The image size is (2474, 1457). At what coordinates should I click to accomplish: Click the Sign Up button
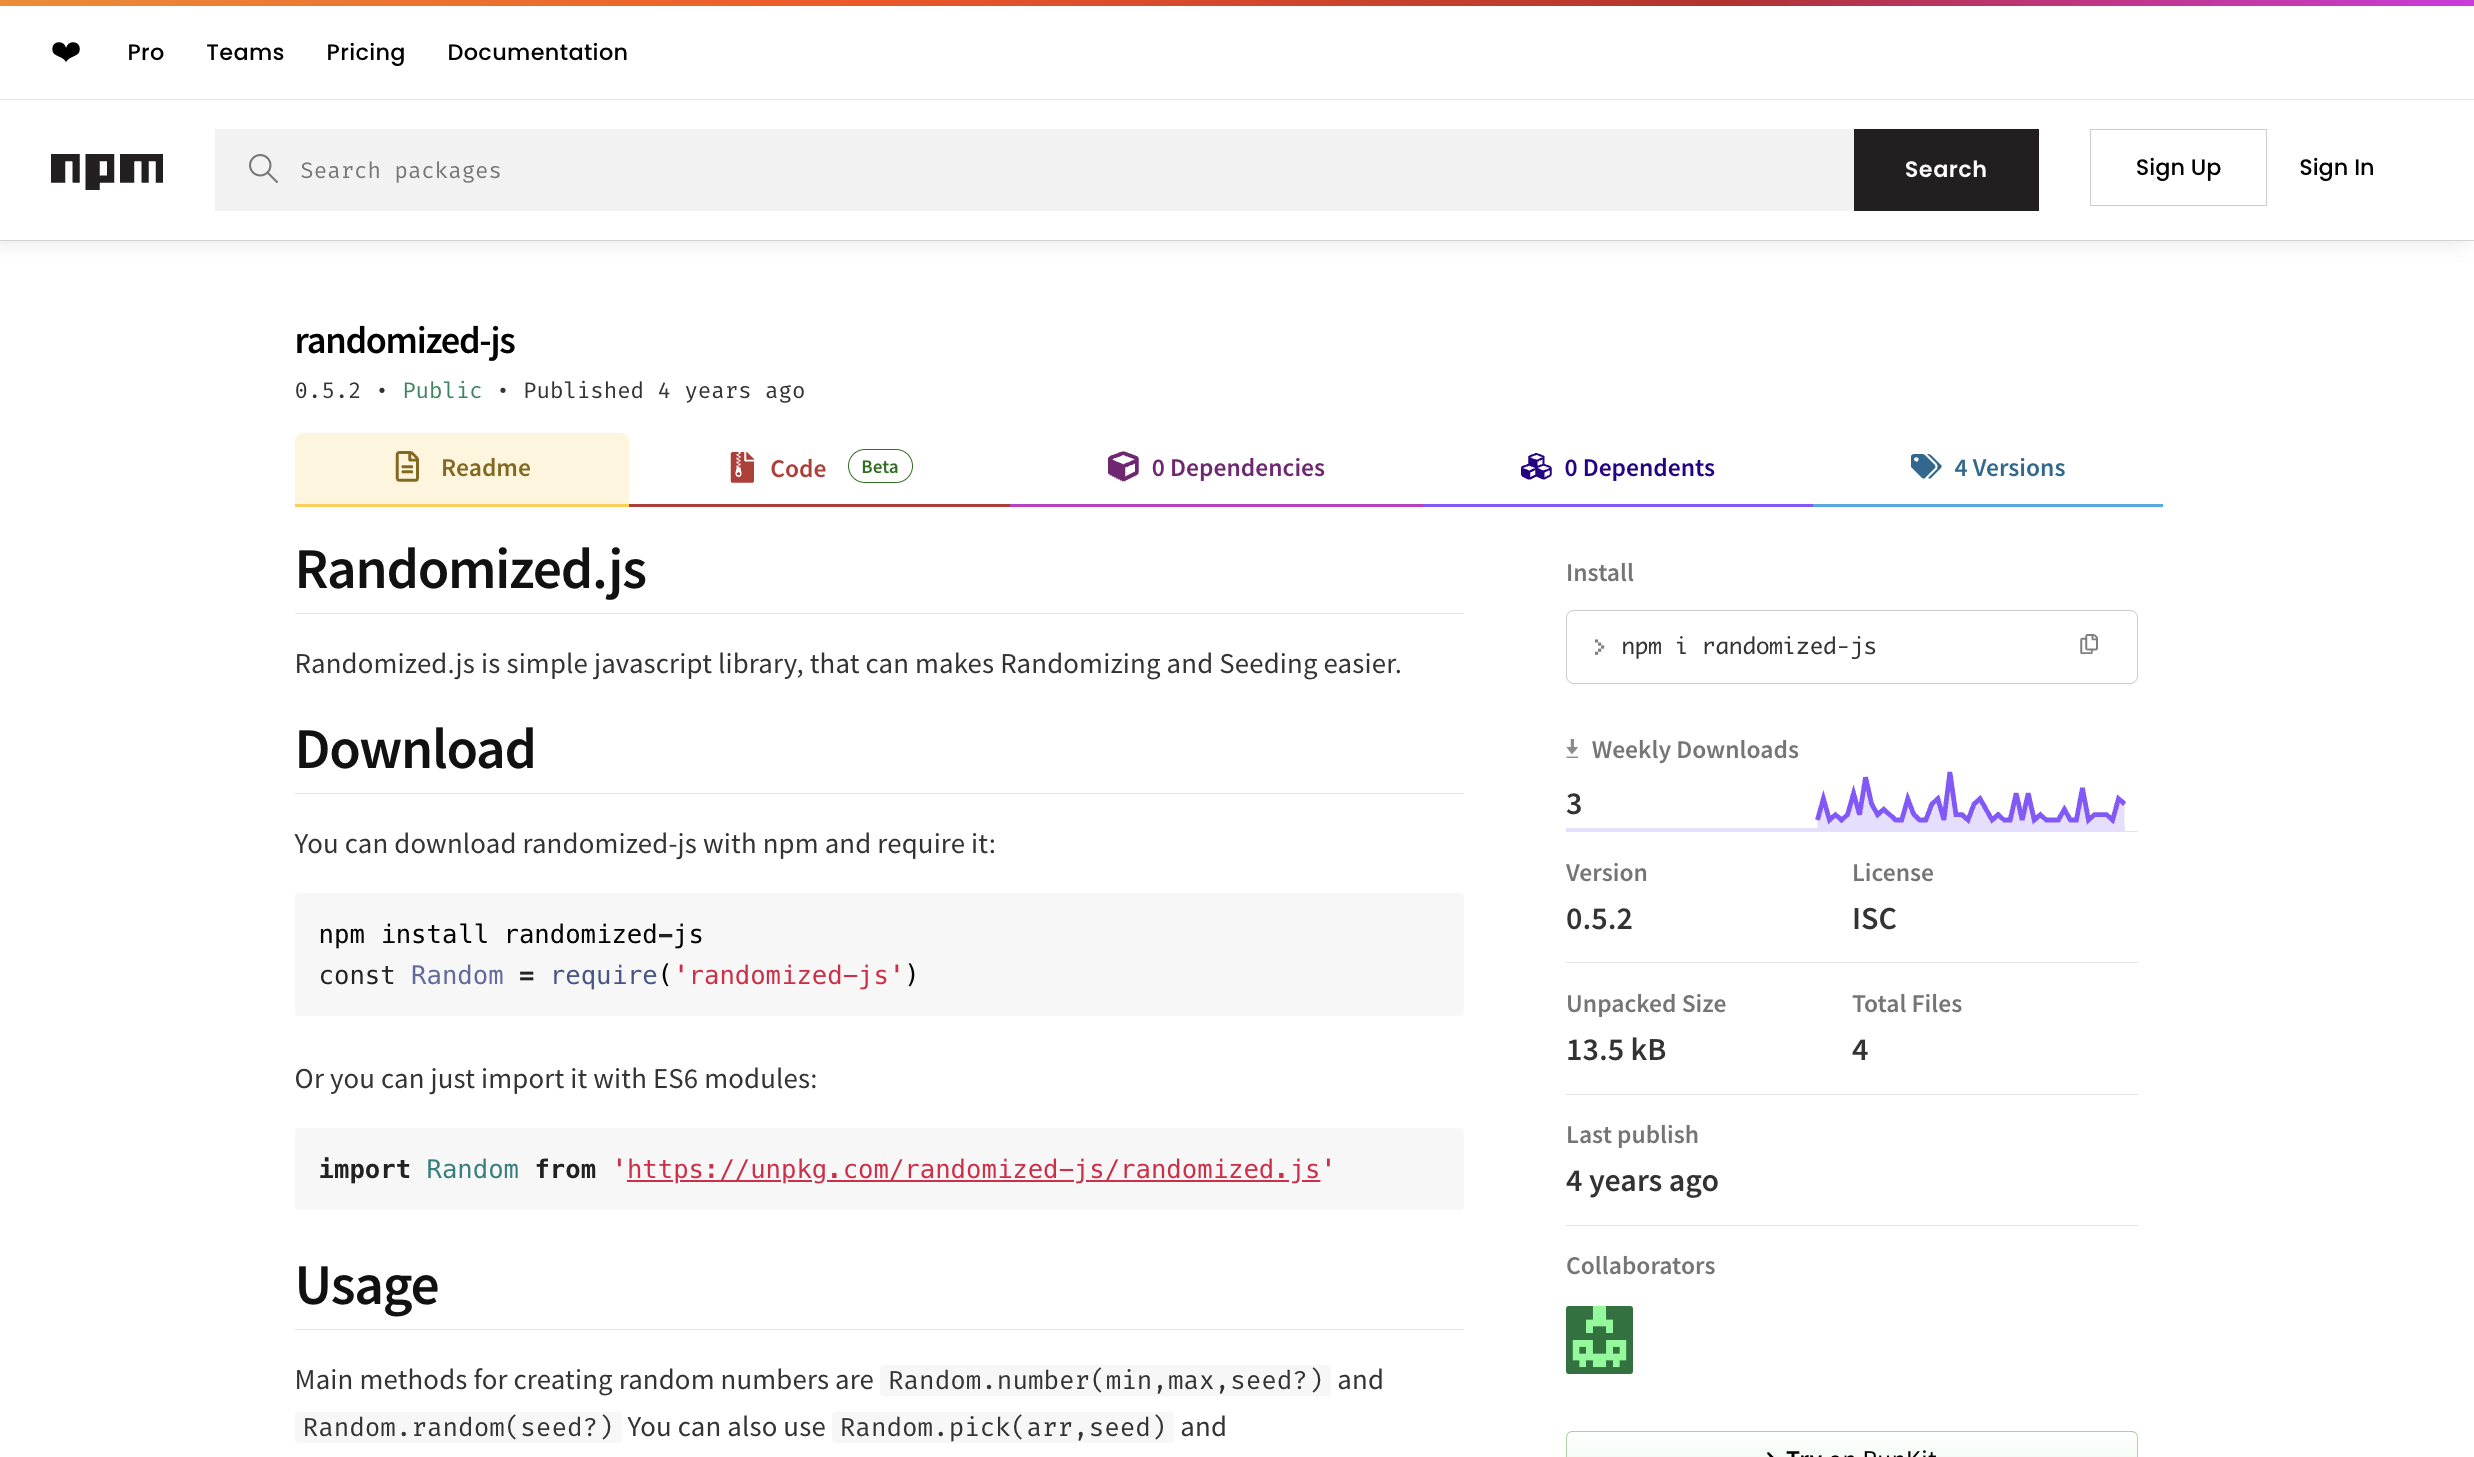tap(2178, 168)
